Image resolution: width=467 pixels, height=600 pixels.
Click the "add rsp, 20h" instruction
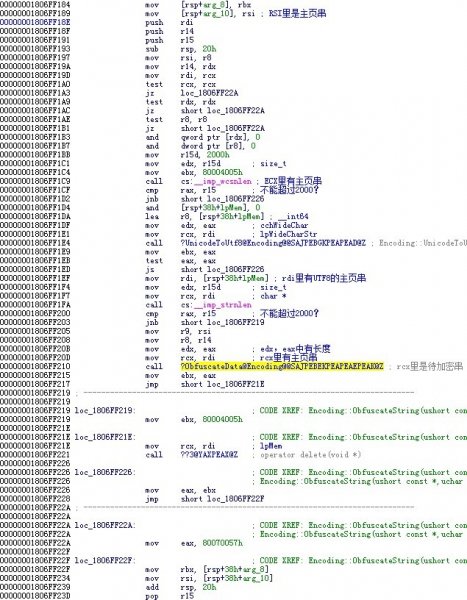pos(180,587)
